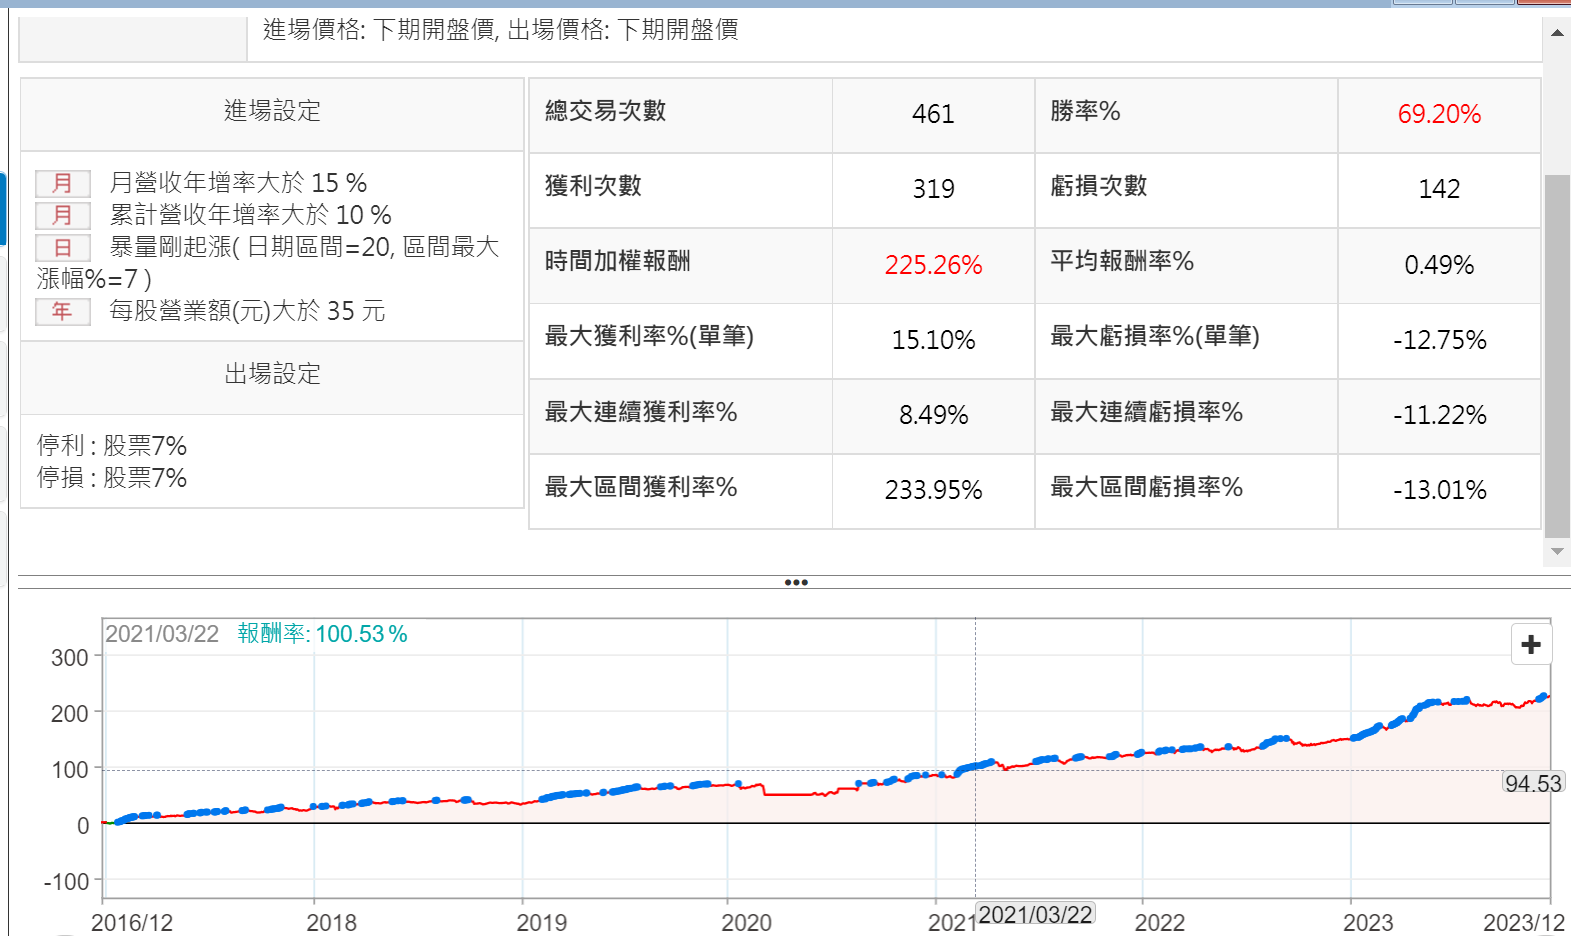Click the 225.26% time-weighted return value

933,265
